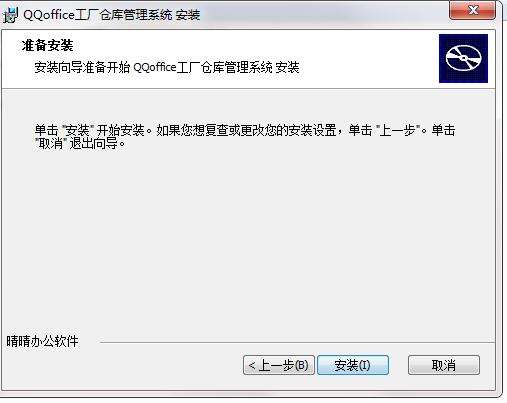Click the 准备安装 heading
The width and height of the screenshot is (507, 403).
(x=47, y=46)
